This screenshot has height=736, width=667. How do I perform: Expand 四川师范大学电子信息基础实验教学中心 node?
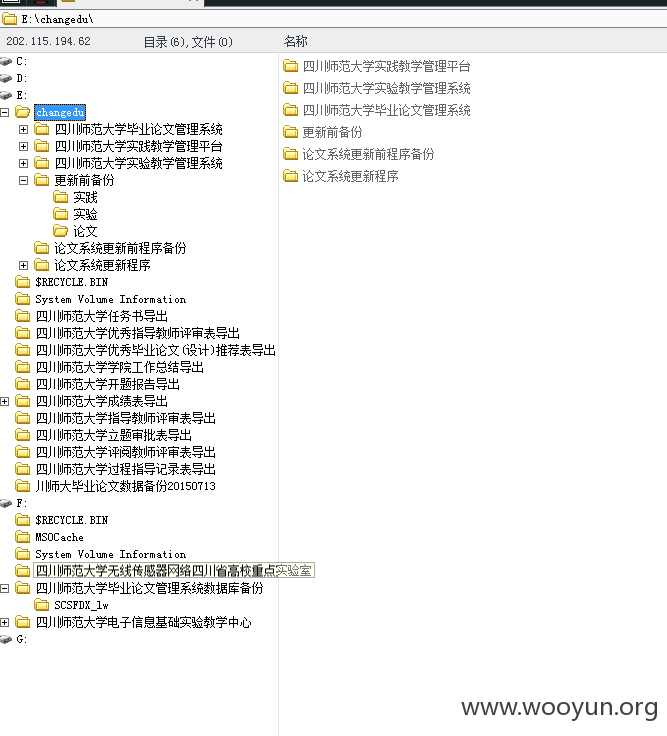point(5,622)
